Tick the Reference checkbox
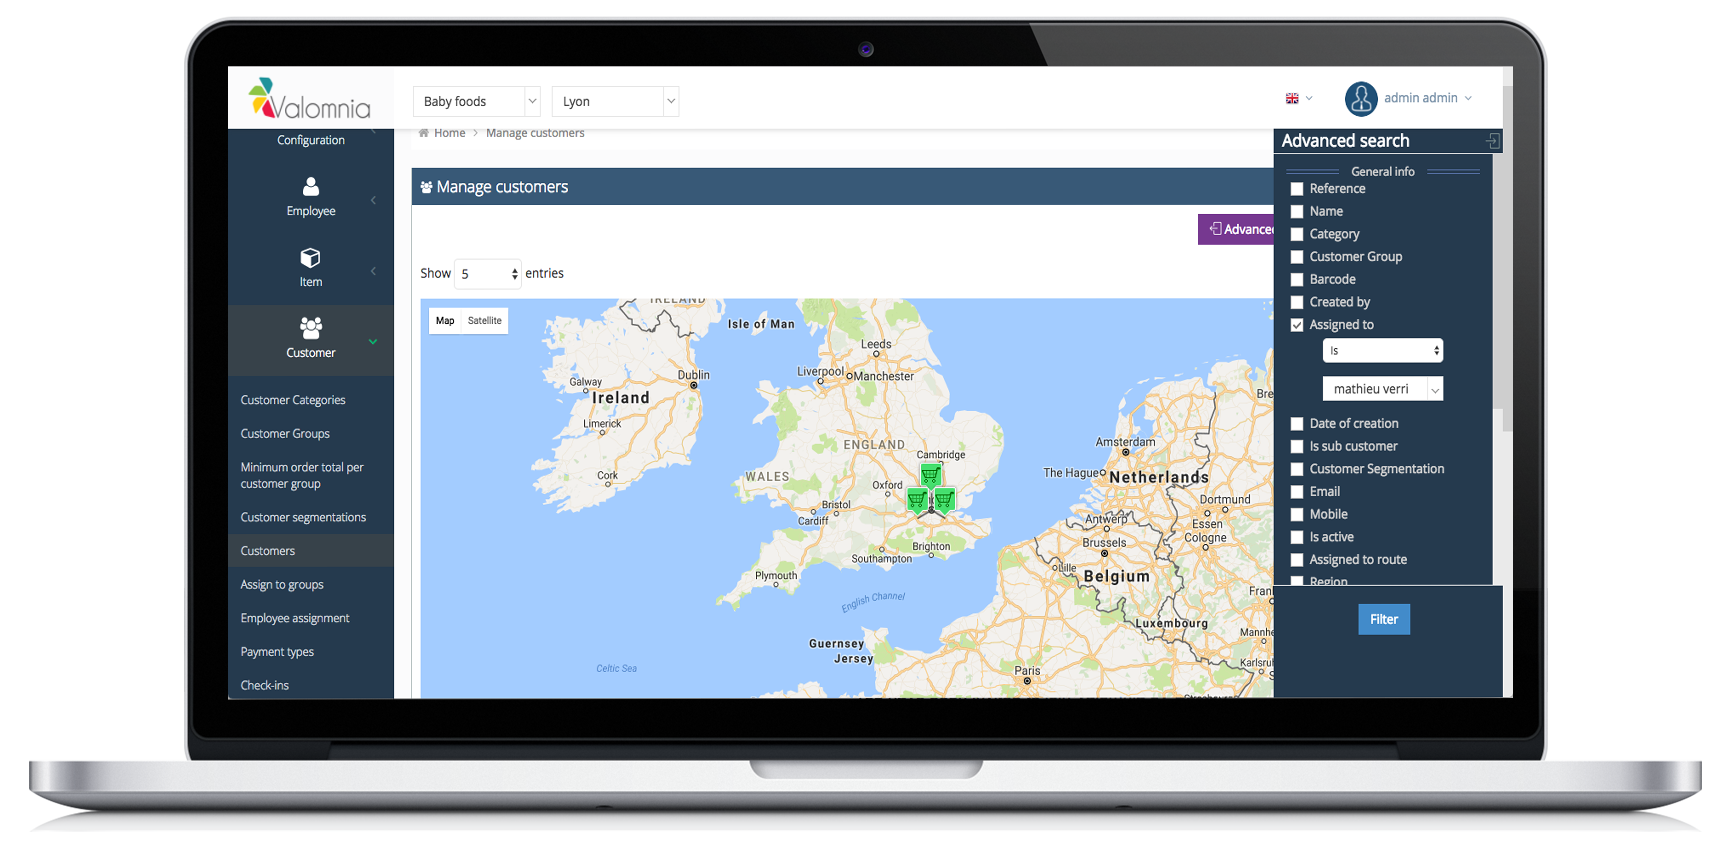Image resolution: width=1729 pixels, height=855 pixels. tap(1297, 189)
